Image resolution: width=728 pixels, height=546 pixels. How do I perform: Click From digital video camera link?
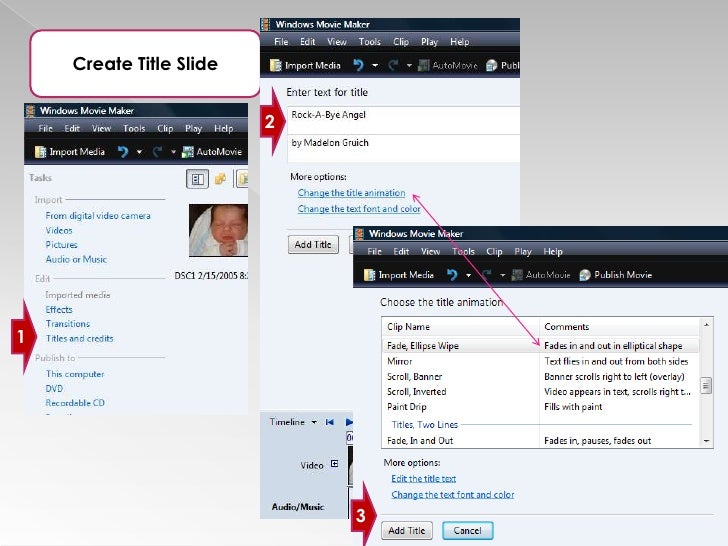tap(98, 216)
